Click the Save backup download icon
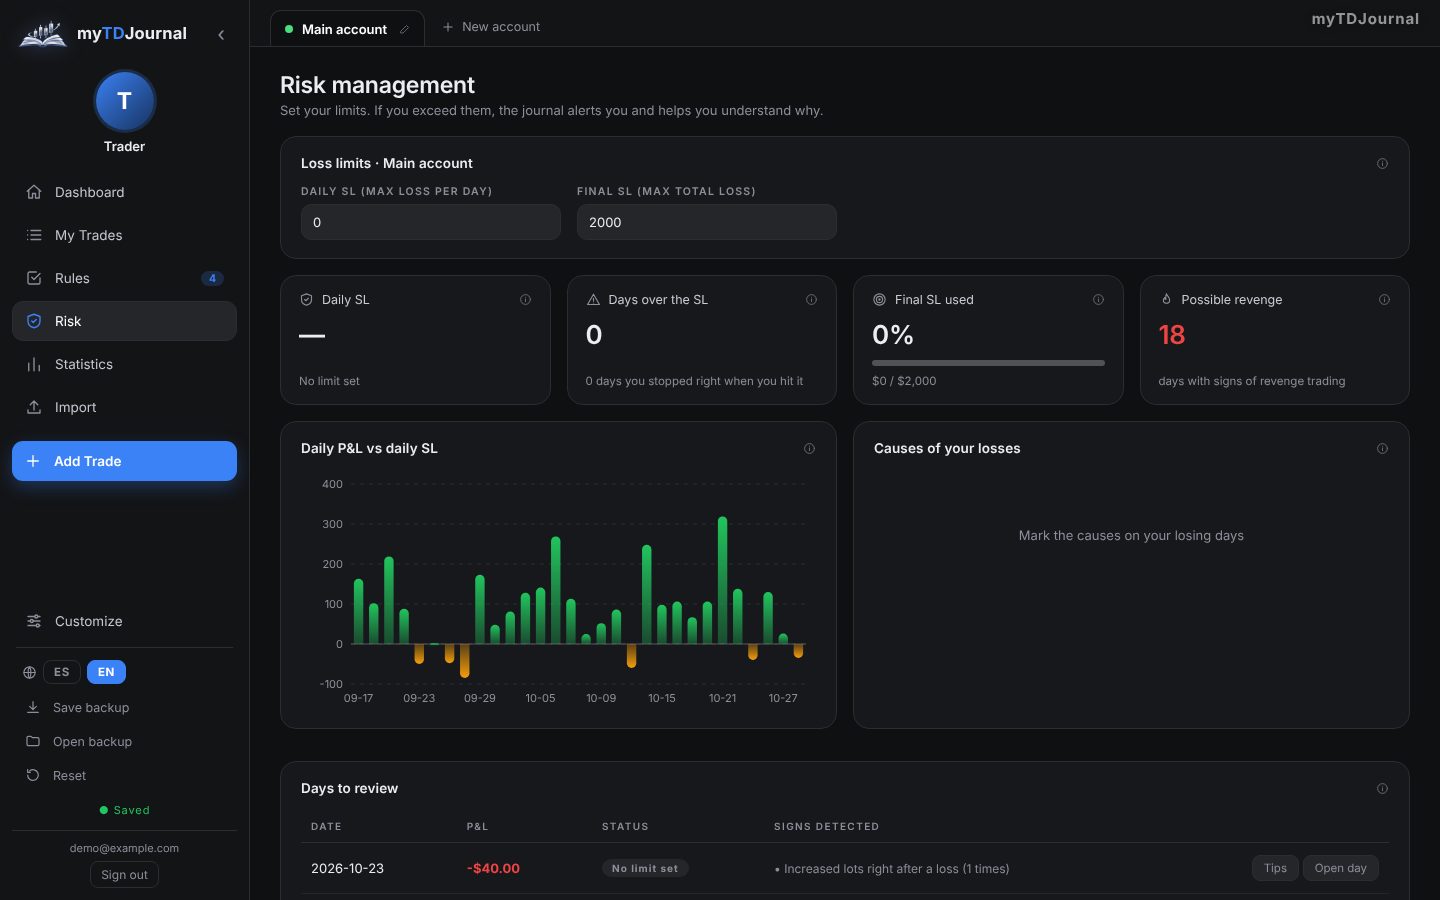The image size is (1440, 900). click(33, 707)
